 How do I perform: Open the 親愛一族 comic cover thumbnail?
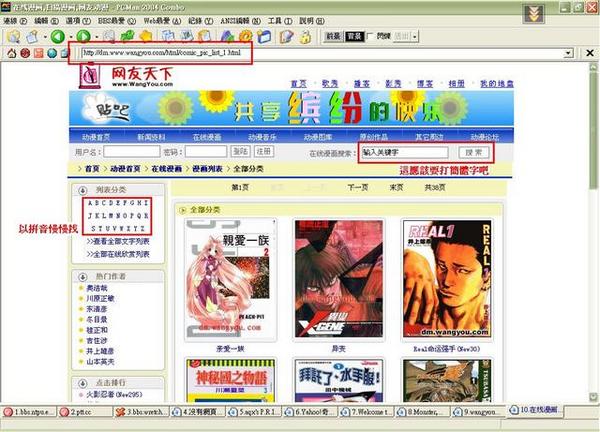click(230, 279)
